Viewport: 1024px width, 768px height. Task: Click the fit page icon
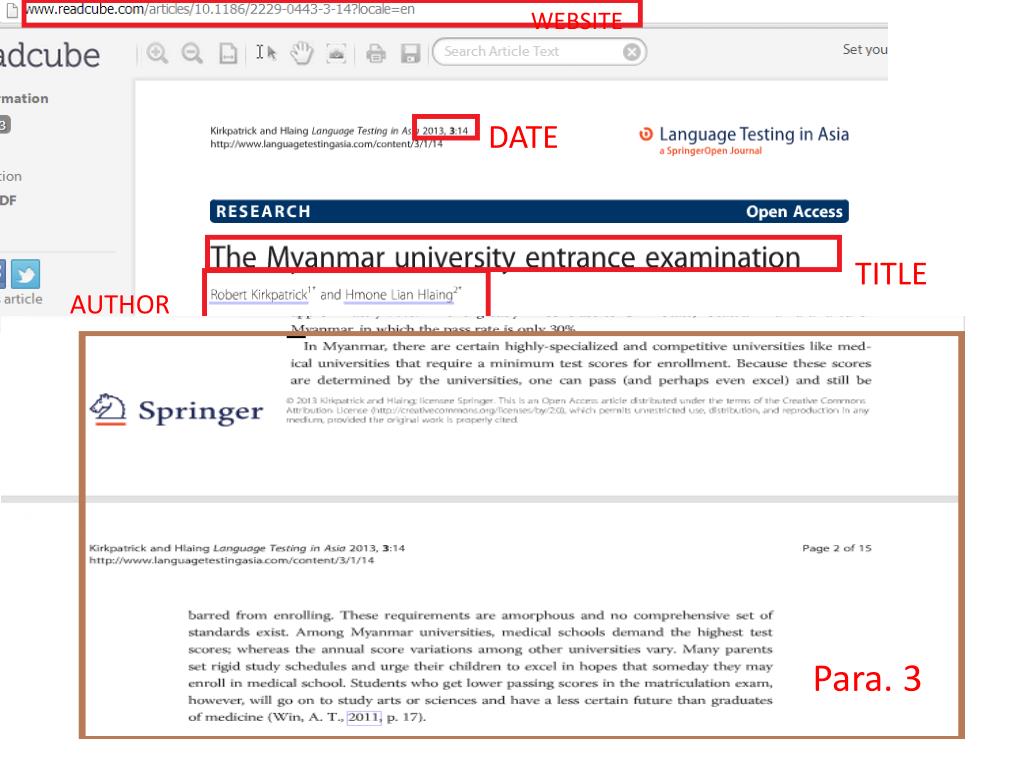tap(229, 52)
